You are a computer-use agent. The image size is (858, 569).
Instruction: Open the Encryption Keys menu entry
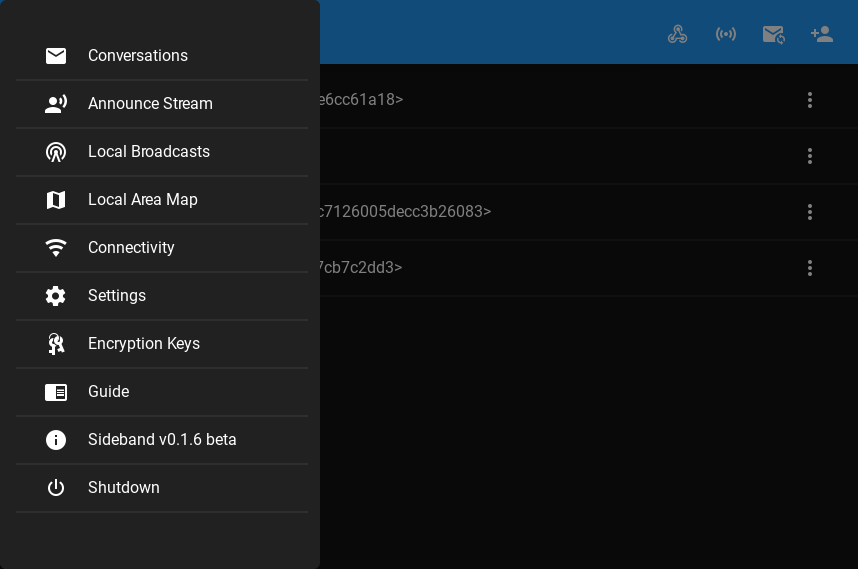pos(144,344)
